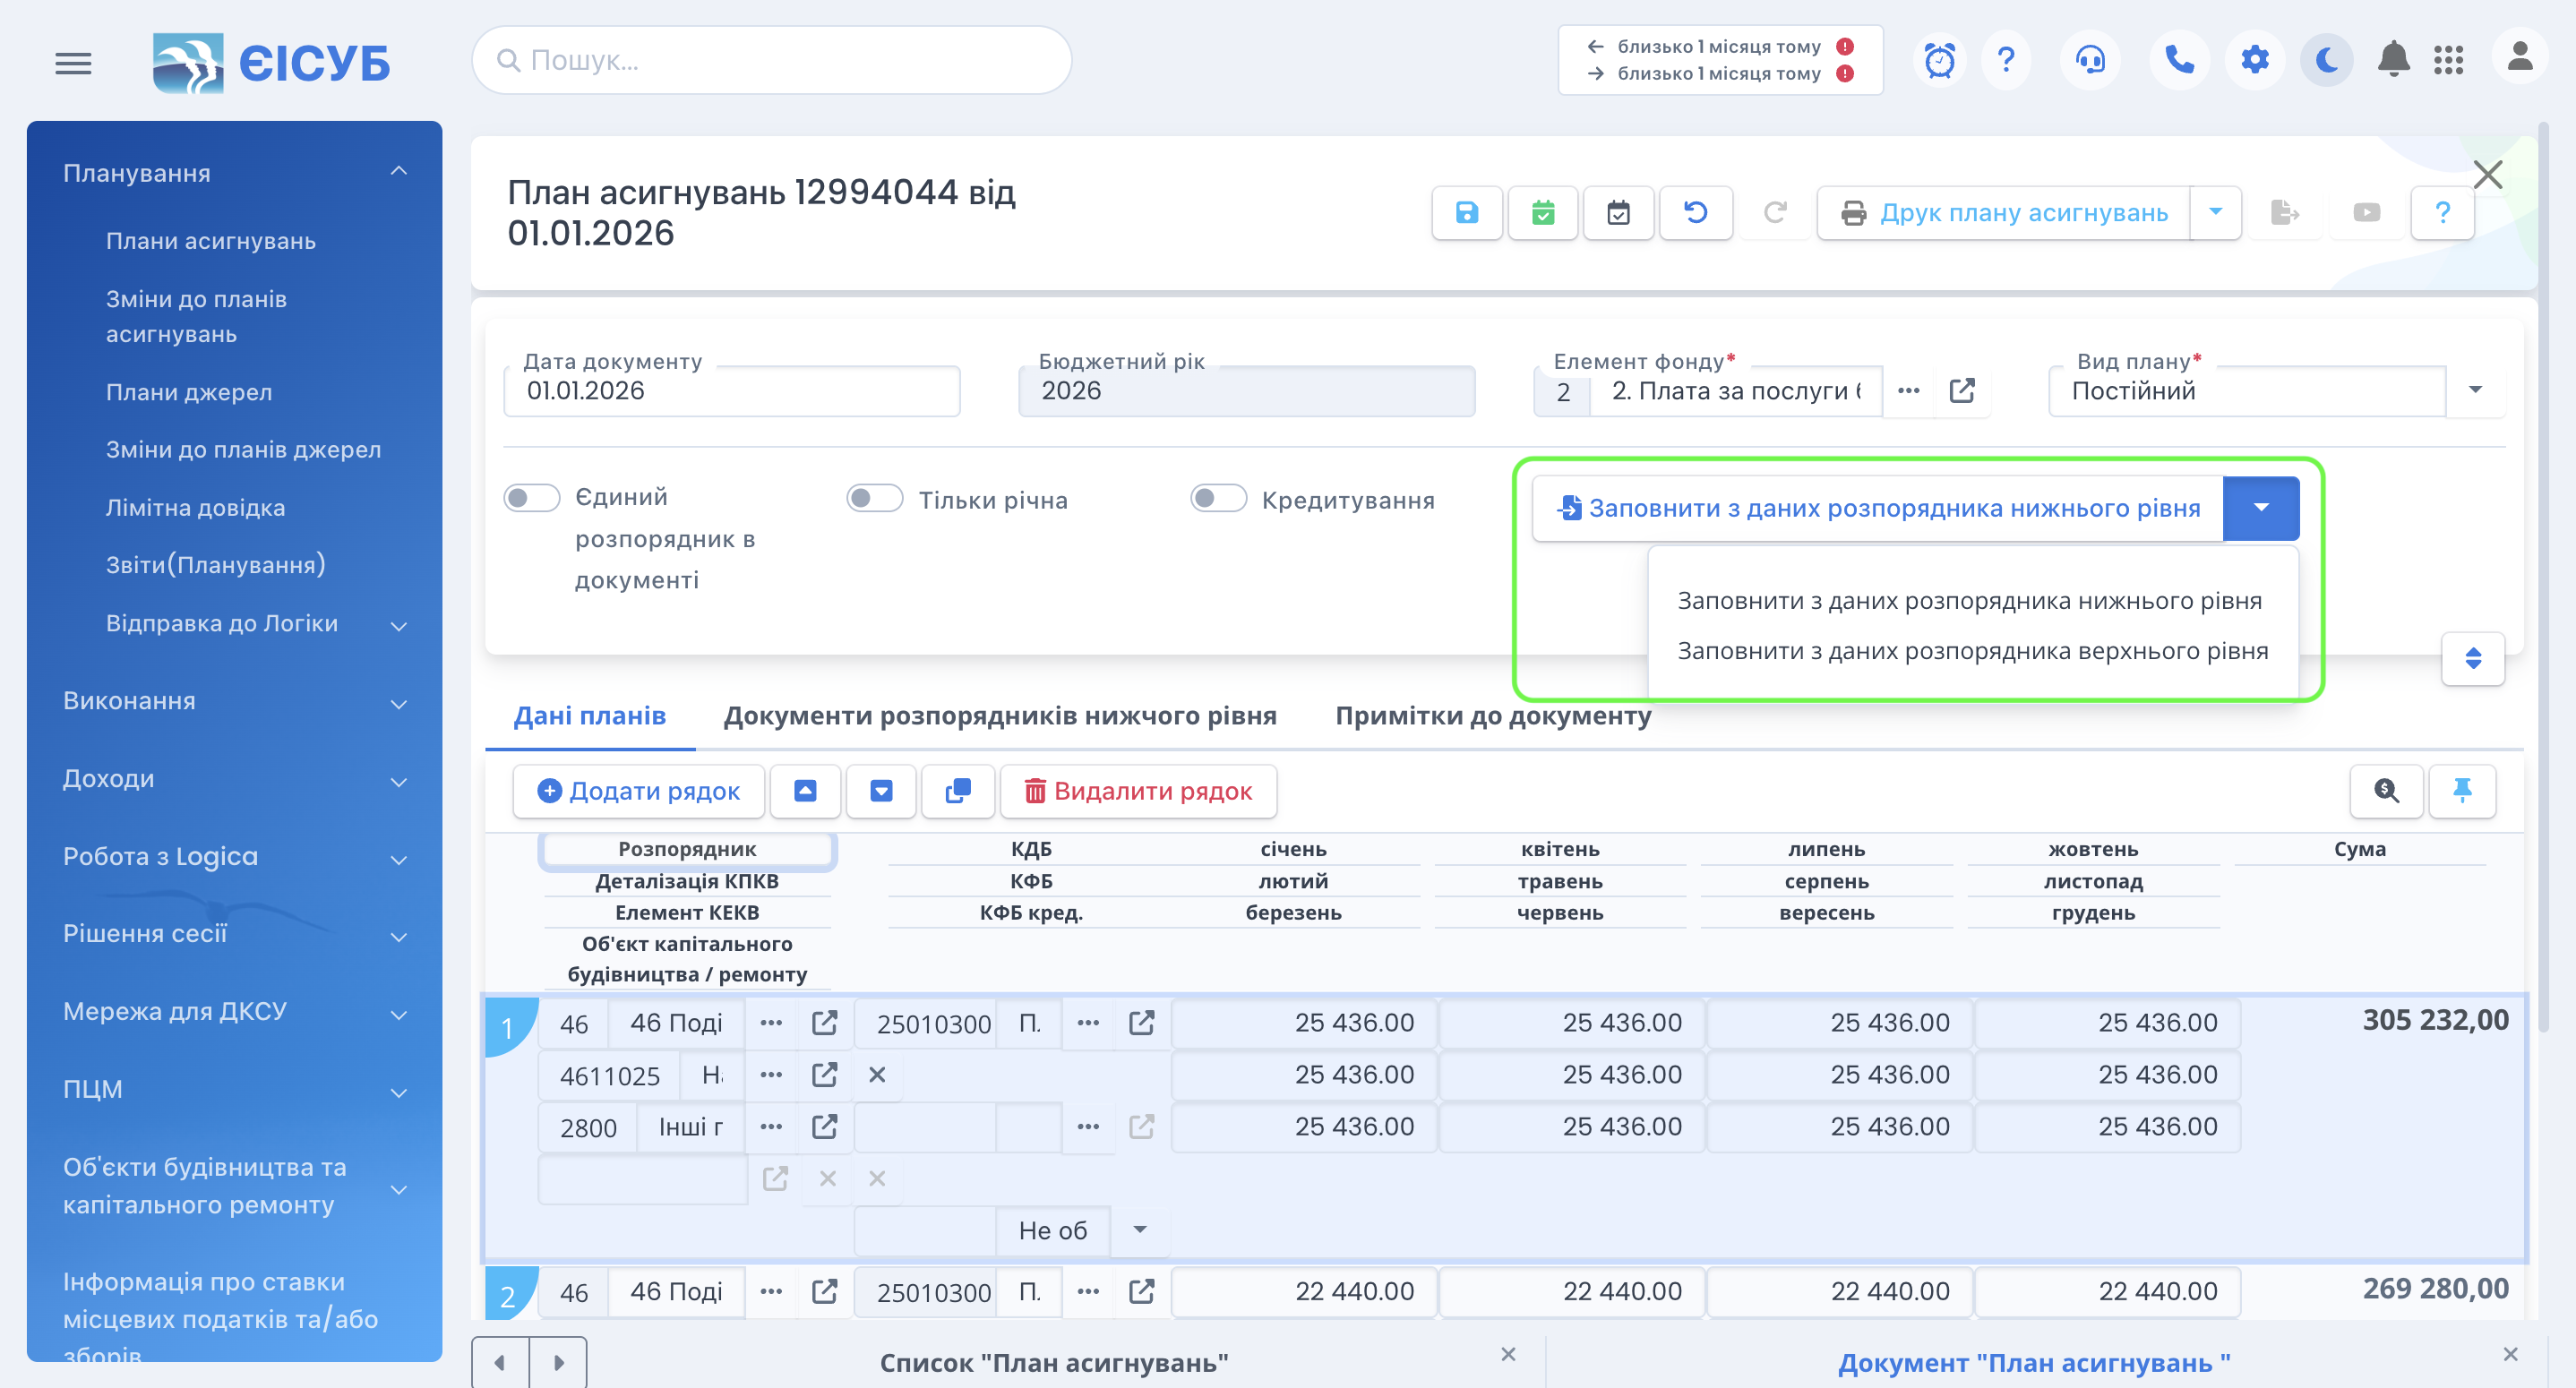The width and height of the screenshot is (2576, 1388).
Task: Save the document with the floppy icon
Action: pyautogui.click(x=1466, y=212)
